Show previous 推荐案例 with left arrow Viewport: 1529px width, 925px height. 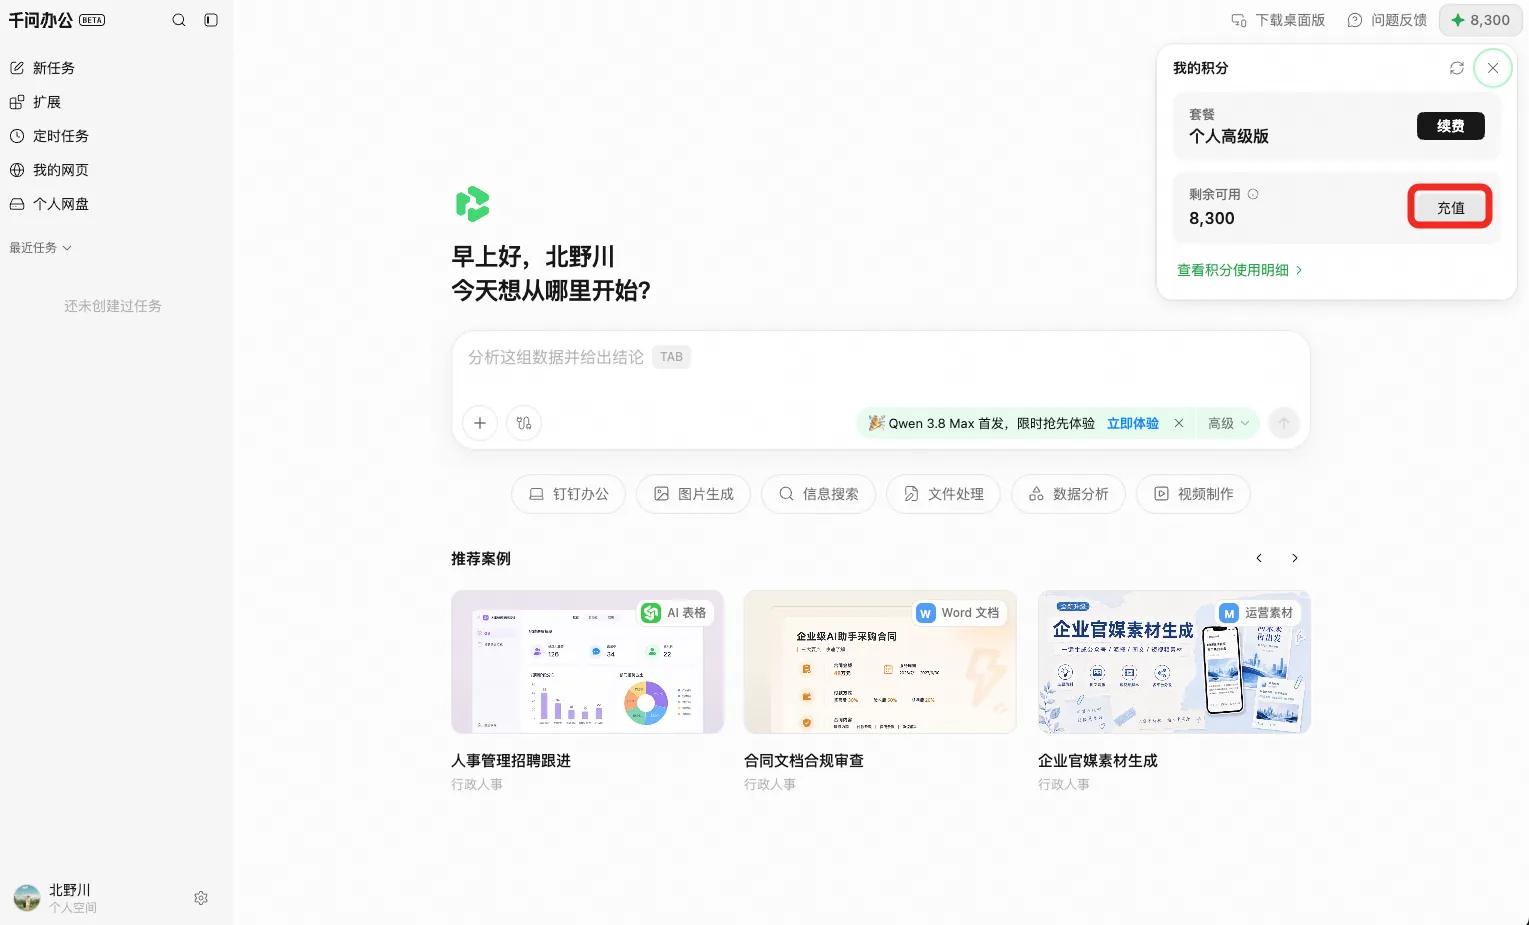pyautogui.click(x=1259, y=558)
